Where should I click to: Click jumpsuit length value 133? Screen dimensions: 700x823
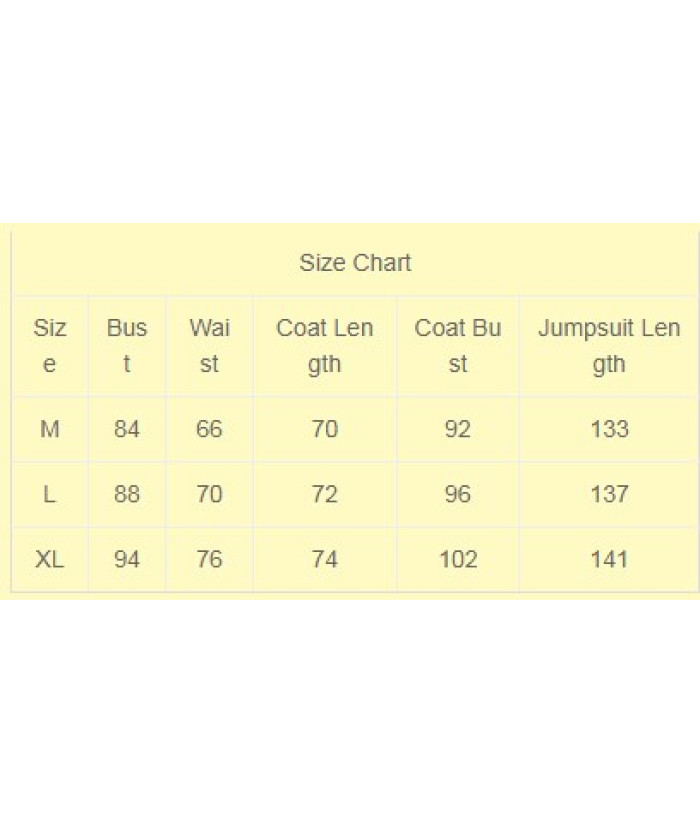[609, 429]
